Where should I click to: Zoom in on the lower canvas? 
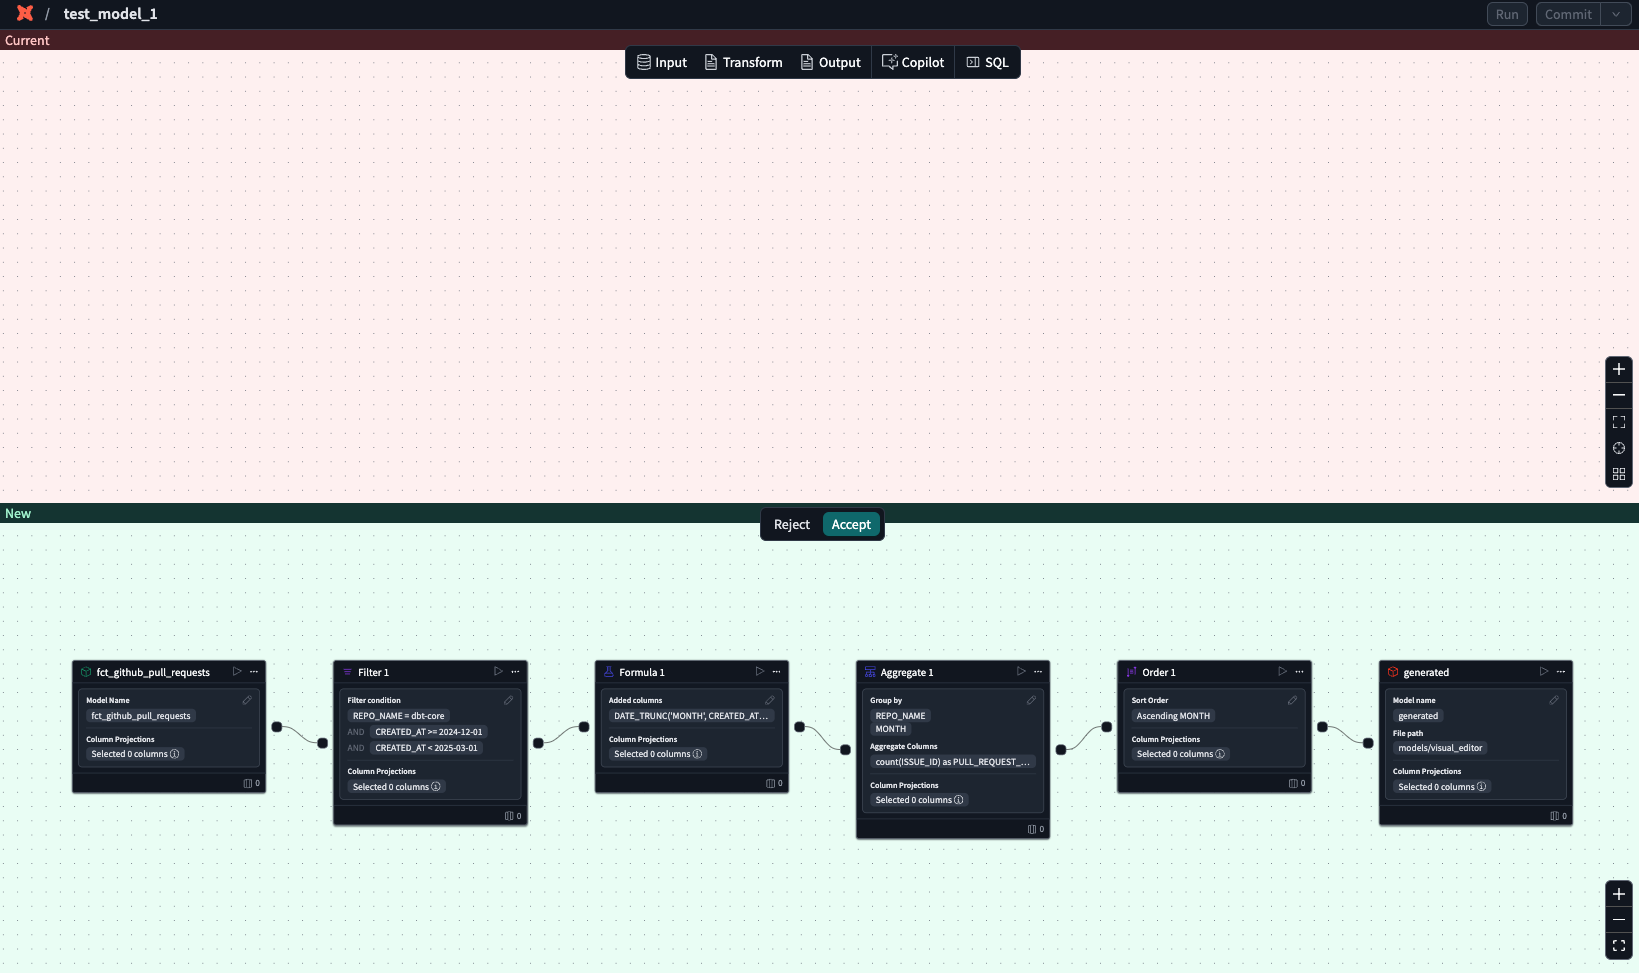[1619, 894]
